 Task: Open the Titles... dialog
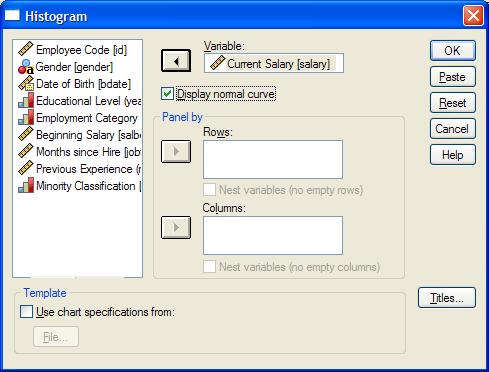tap(447, 298)
